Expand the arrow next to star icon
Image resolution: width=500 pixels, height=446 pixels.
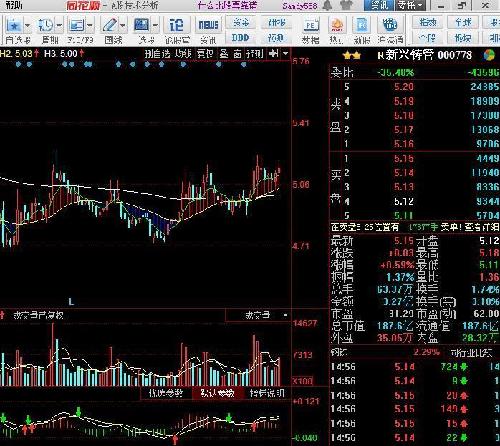pyautogui.click(x=27, y=25)
